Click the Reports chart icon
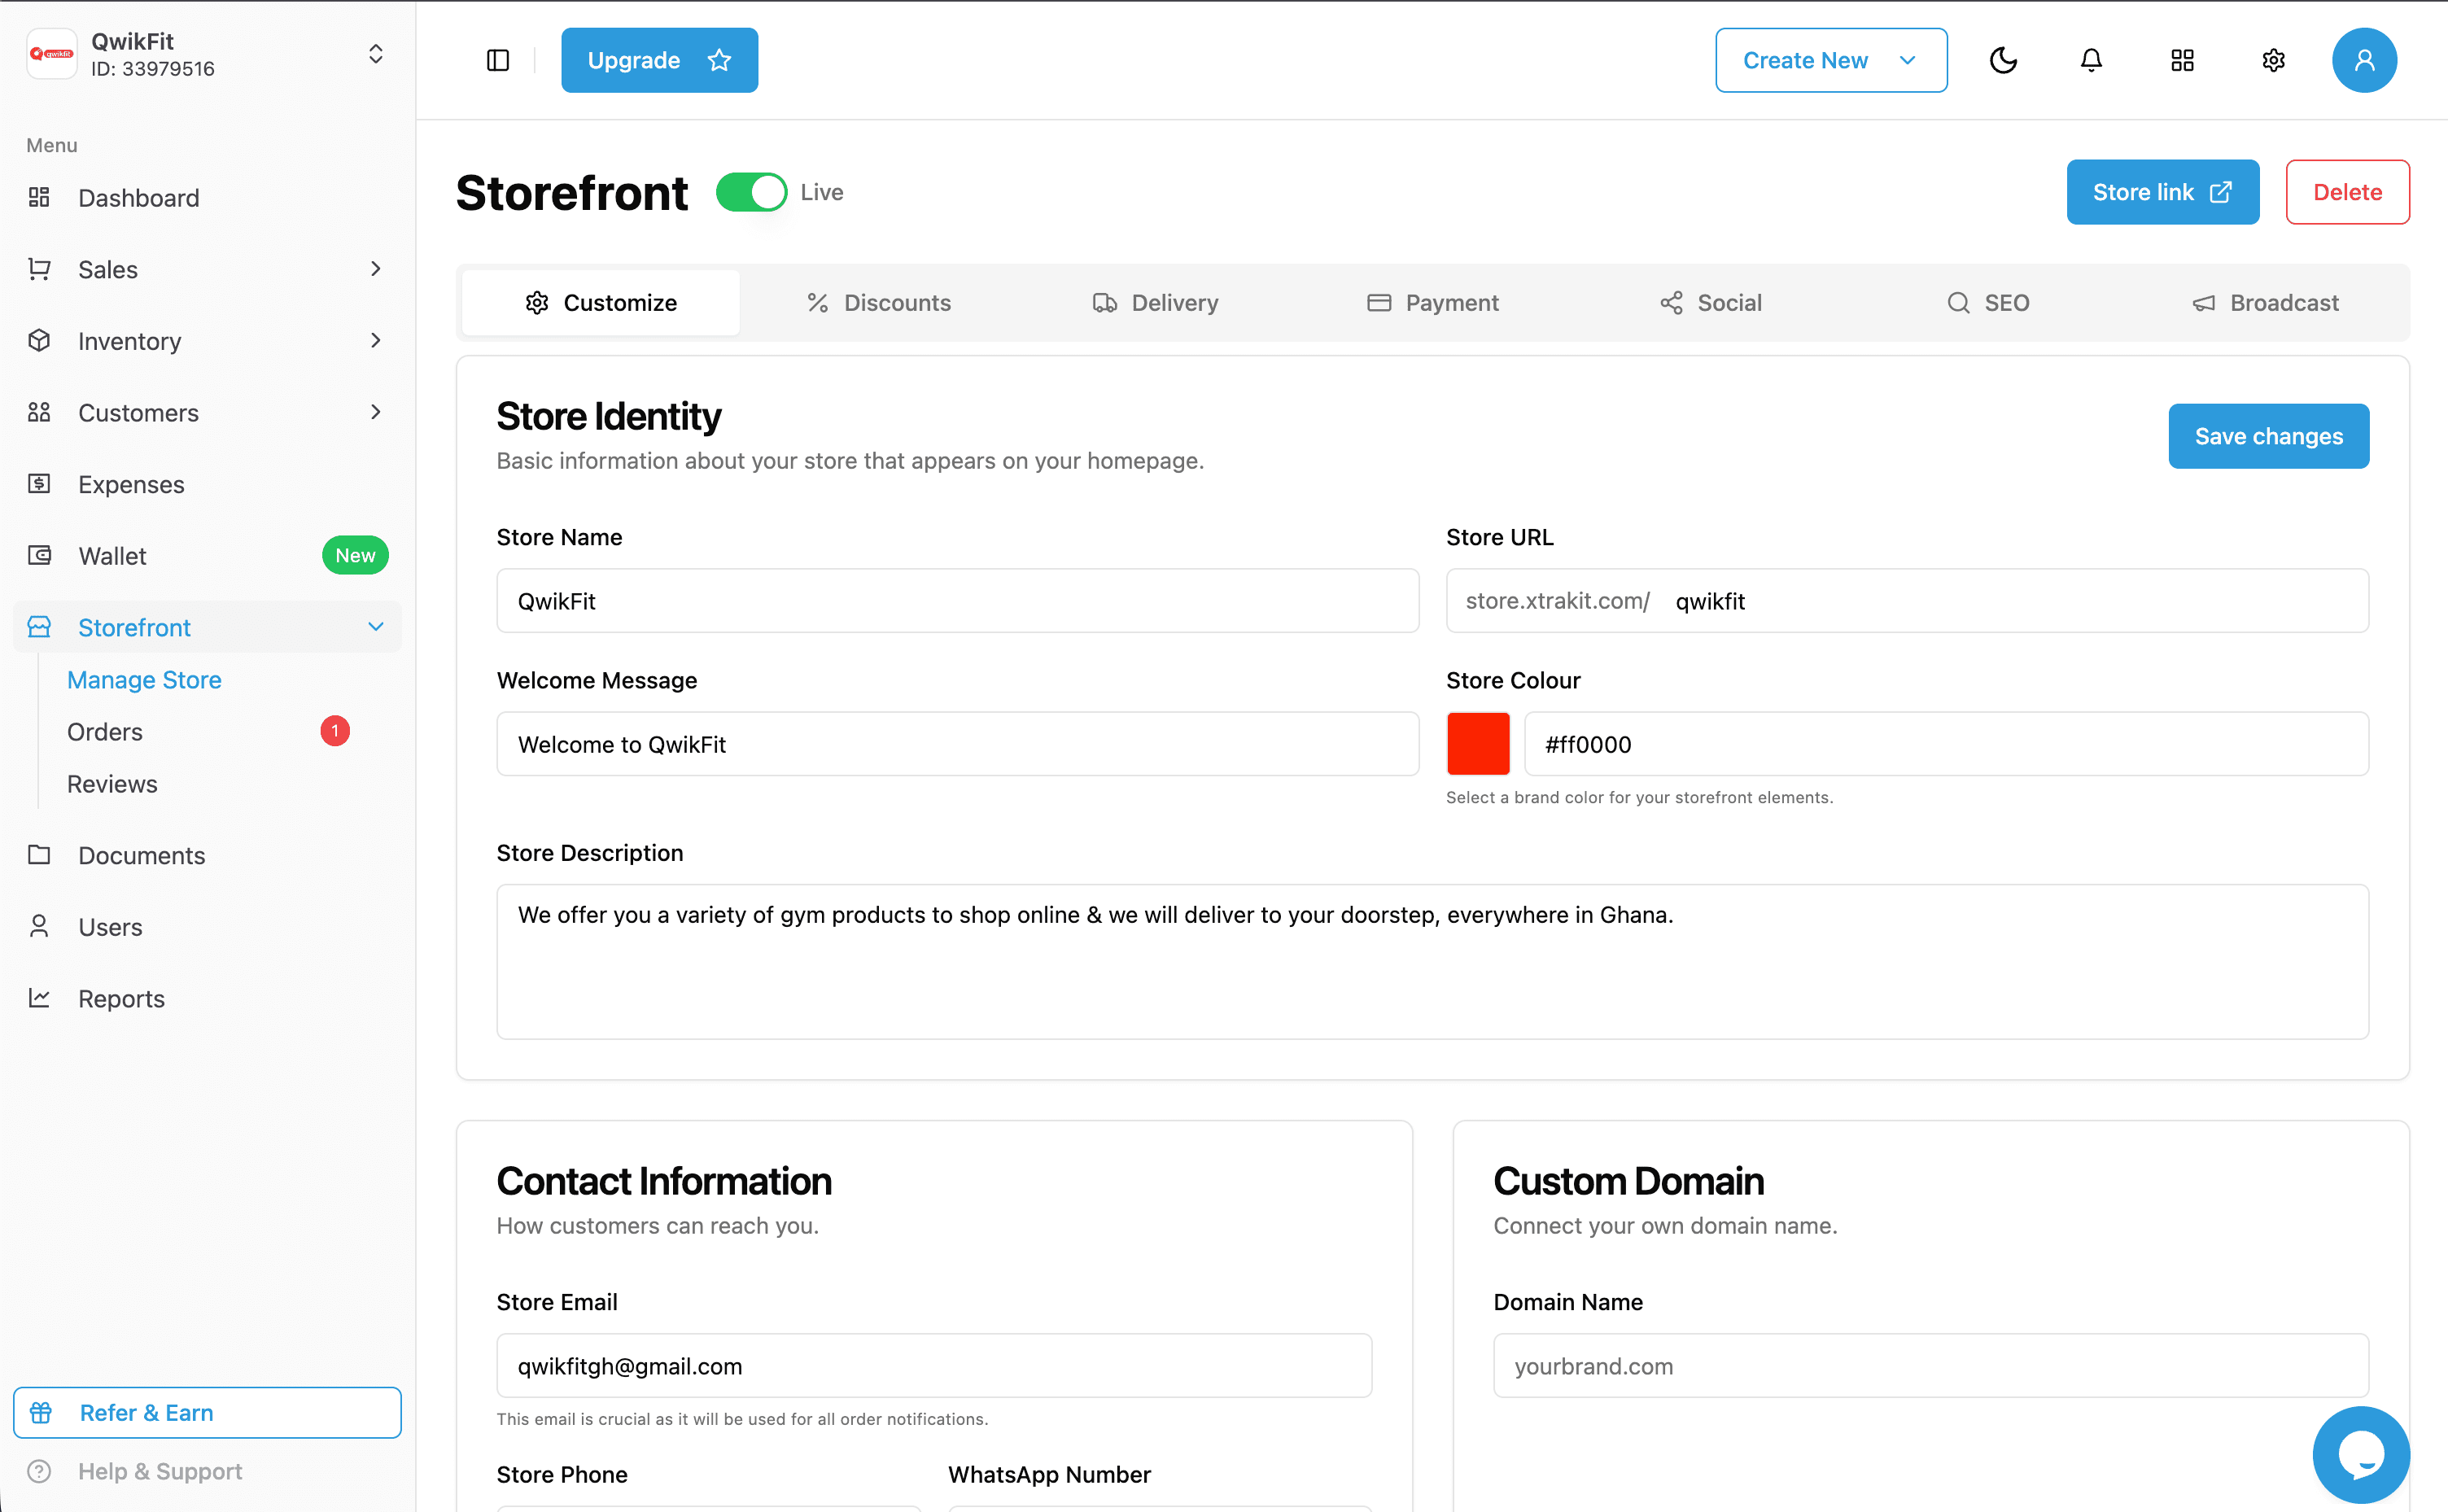This screenshot has width=2448, height=1512. click(x=39, y=998)
